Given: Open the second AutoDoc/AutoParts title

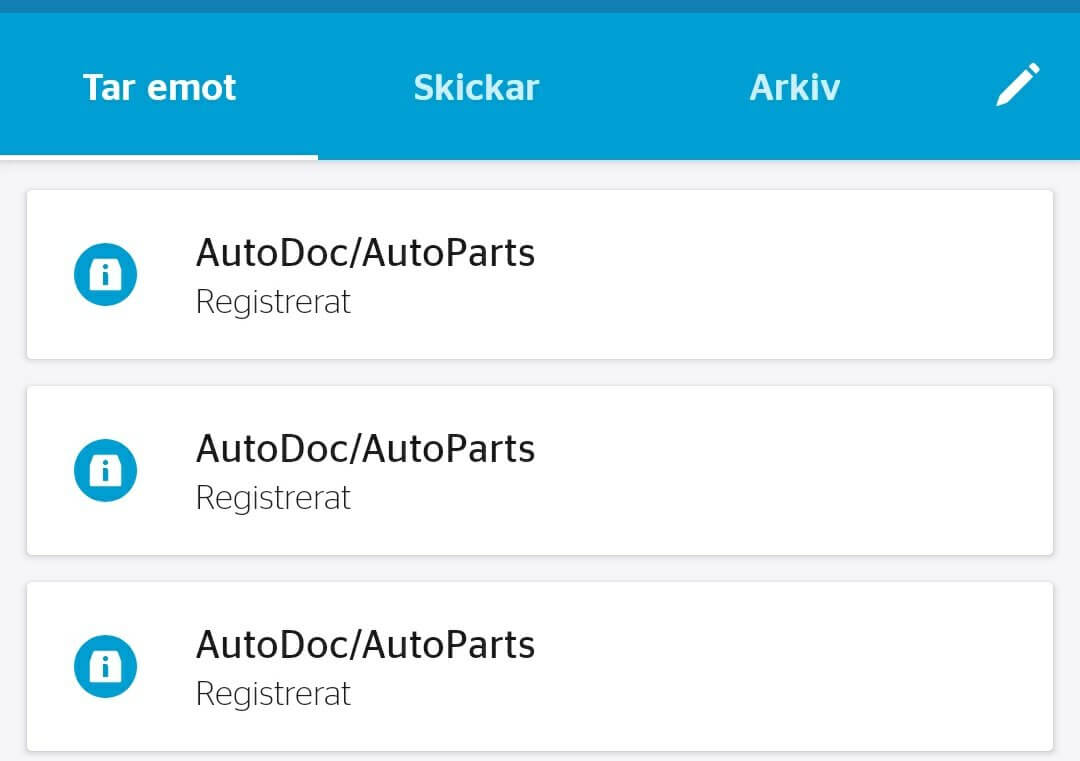Looking at the screenshot, I should tap(365, 448).
